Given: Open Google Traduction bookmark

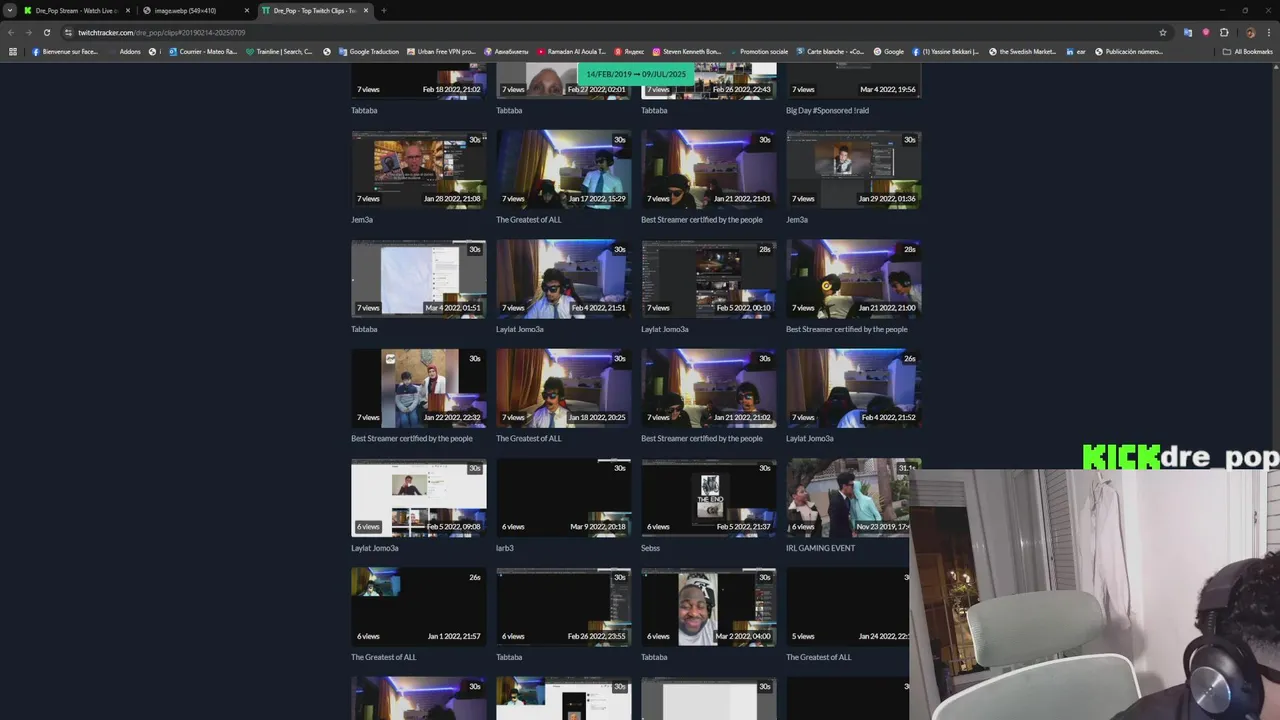Looking at the screenshot, I should coord(369,51).
